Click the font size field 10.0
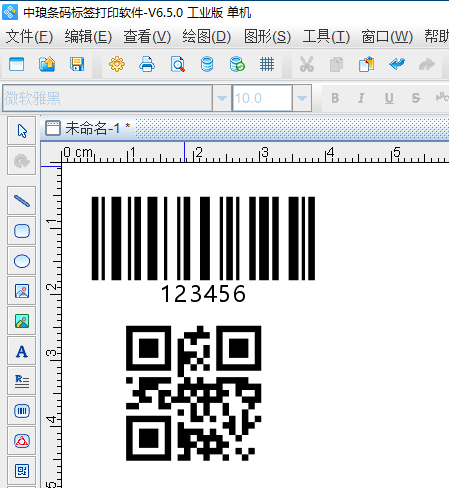This screenshot has height=488, width=449. [x=262, y=98]
